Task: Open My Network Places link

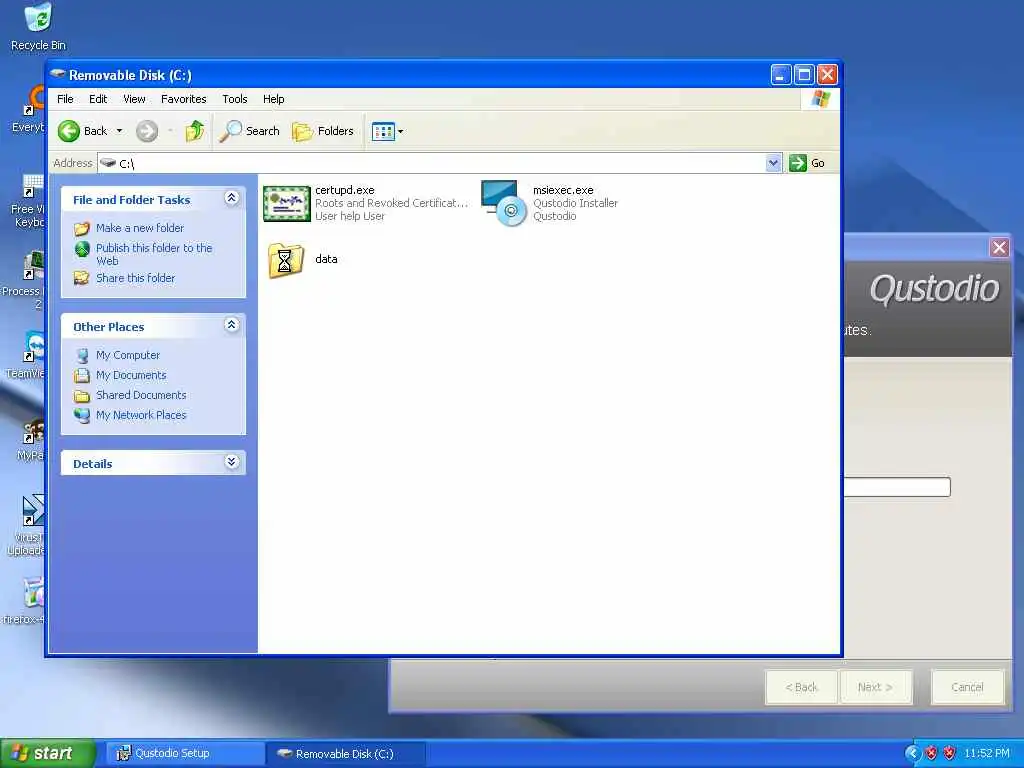Action: 141,415
